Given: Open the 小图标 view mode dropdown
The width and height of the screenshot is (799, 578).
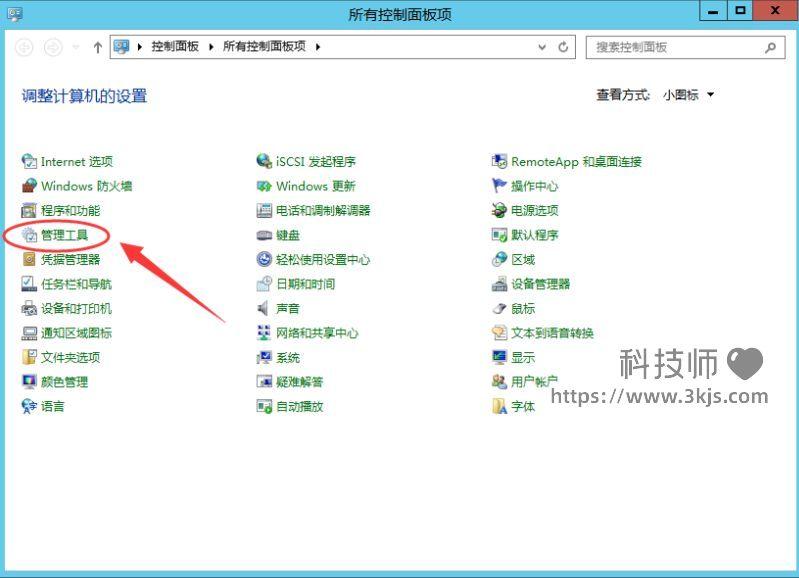Looking at the screenshot, I should (x=688, y=95).
